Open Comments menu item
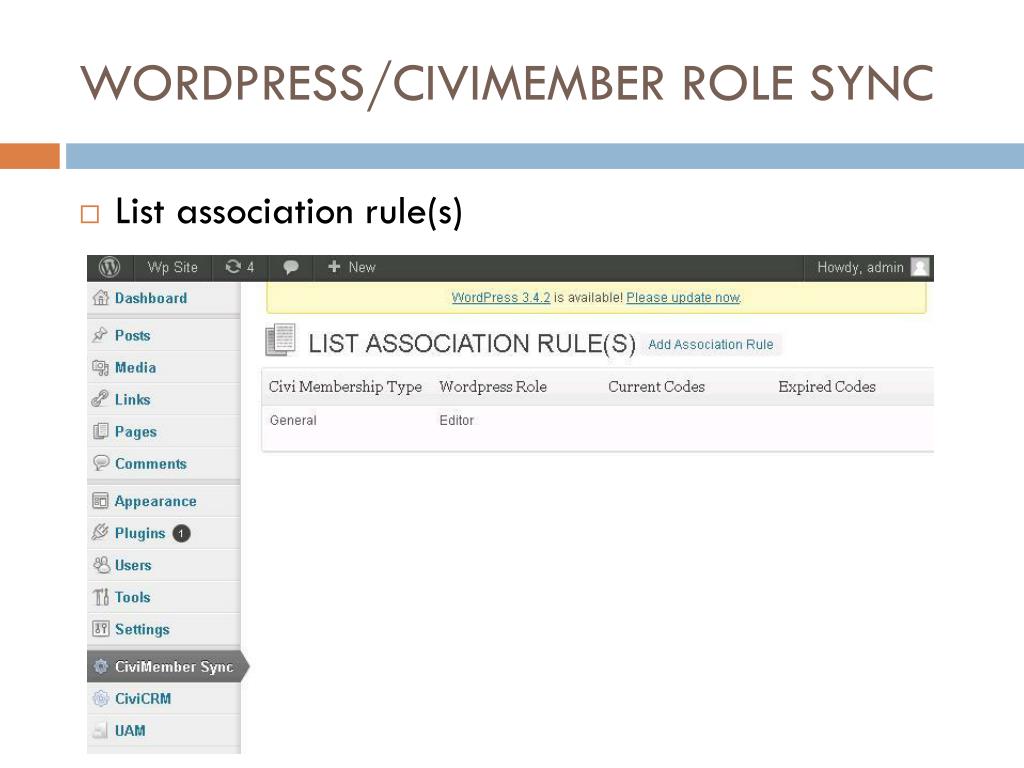This screenshot has height=768, width=1024. coord(151,464)
